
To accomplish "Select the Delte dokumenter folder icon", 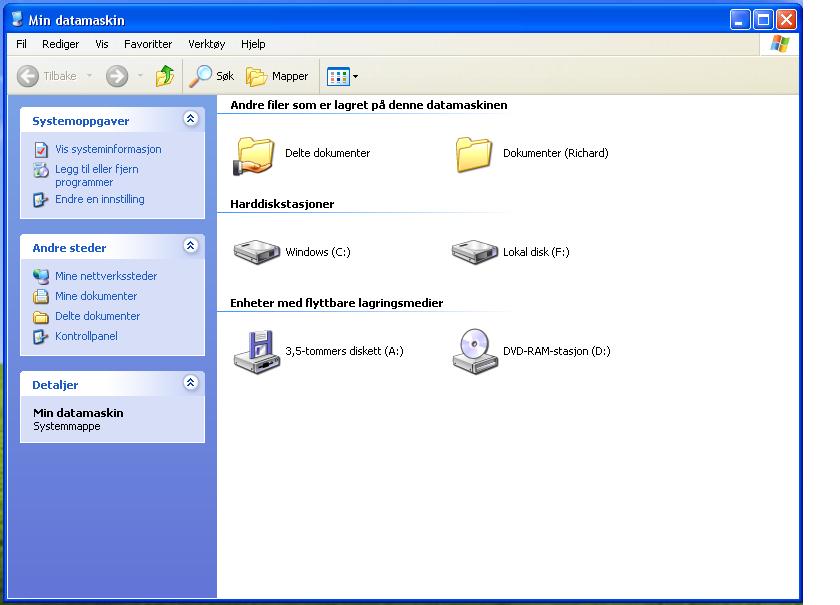I will click(x=255, y=154).
